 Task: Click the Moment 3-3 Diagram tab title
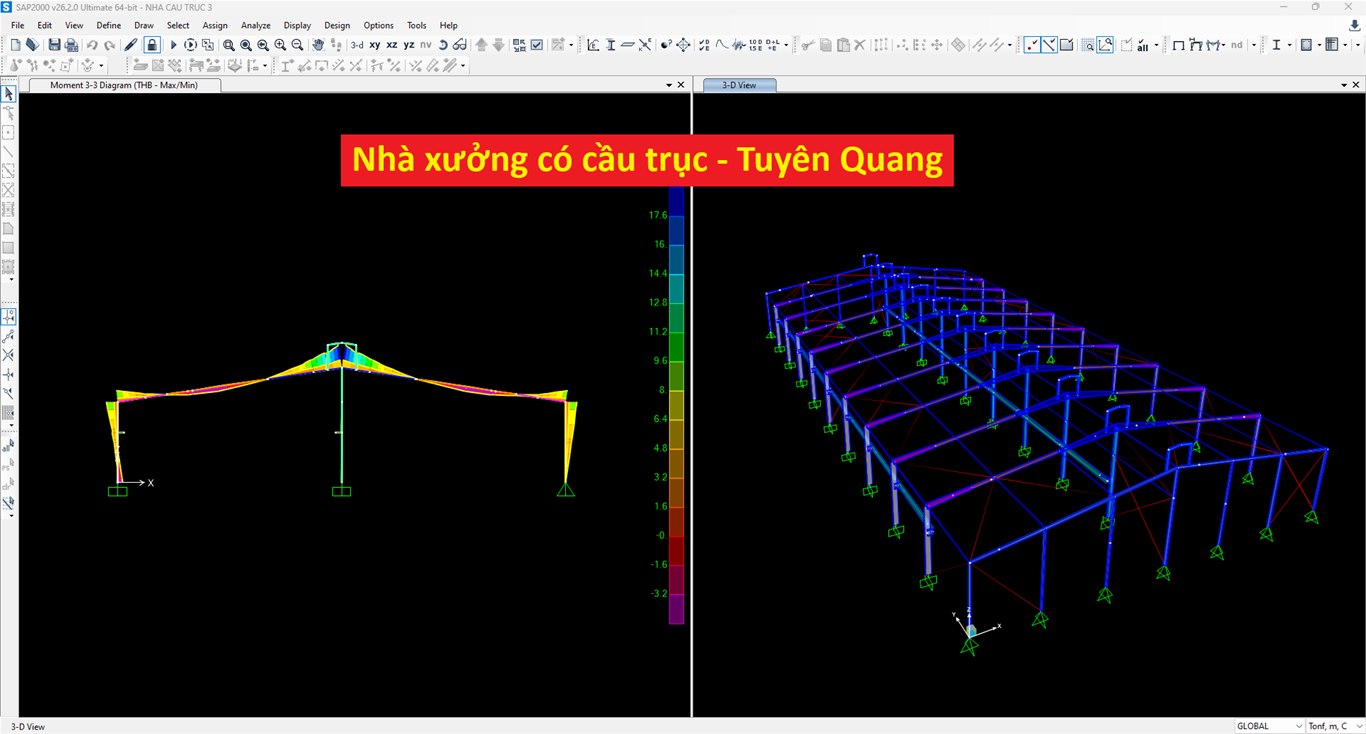pos(124,85)
